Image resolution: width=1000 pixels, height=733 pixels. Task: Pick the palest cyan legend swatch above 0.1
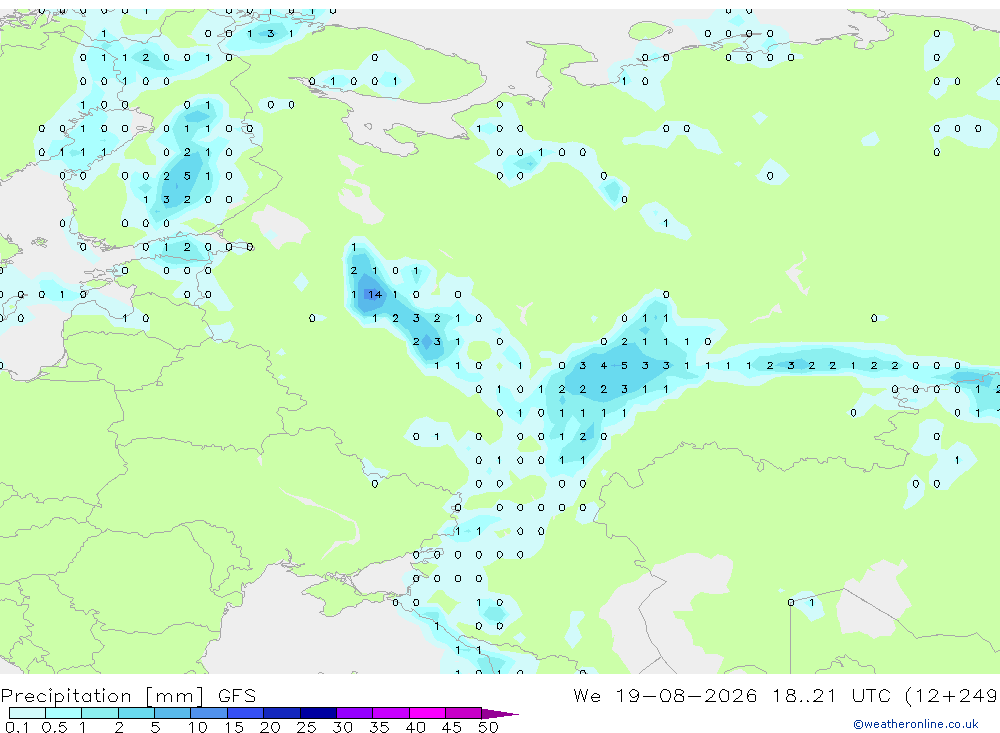tap(27, 713)
